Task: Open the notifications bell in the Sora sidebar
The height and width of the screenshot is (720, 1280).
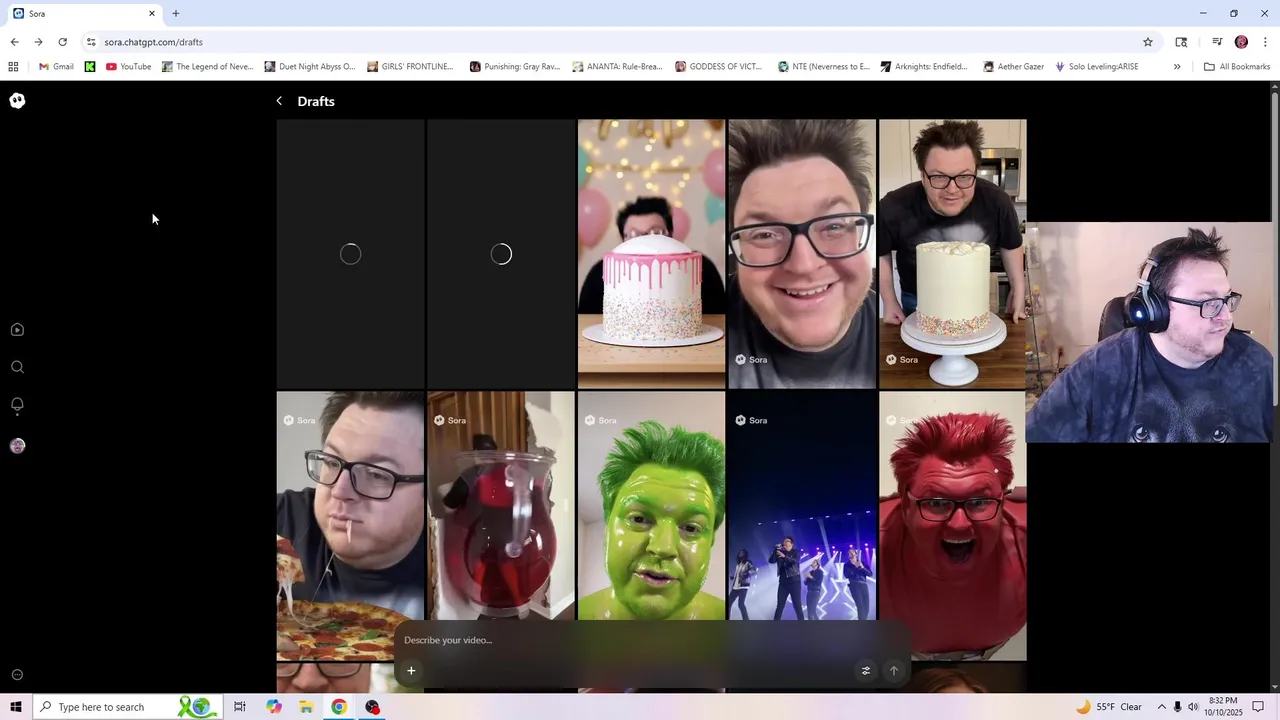Action: [x=17, y=405]
